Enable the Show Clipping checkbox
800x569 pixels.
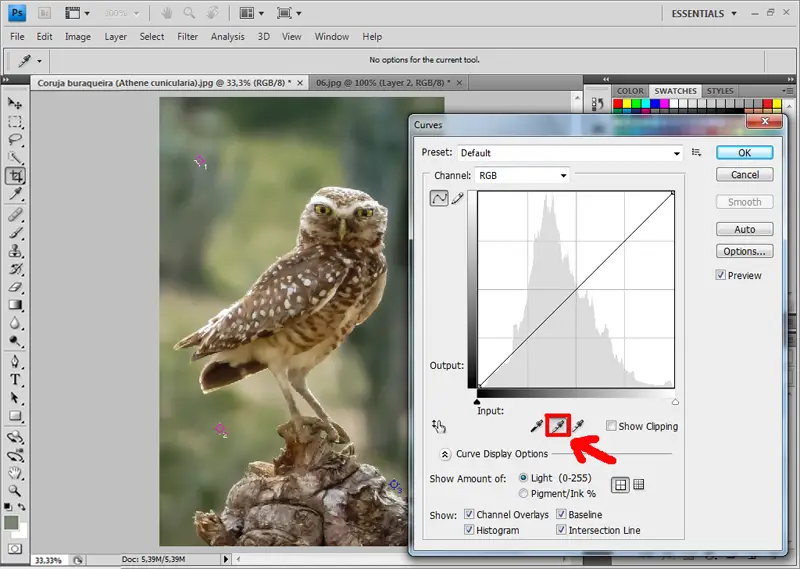[x=611, y=426]
